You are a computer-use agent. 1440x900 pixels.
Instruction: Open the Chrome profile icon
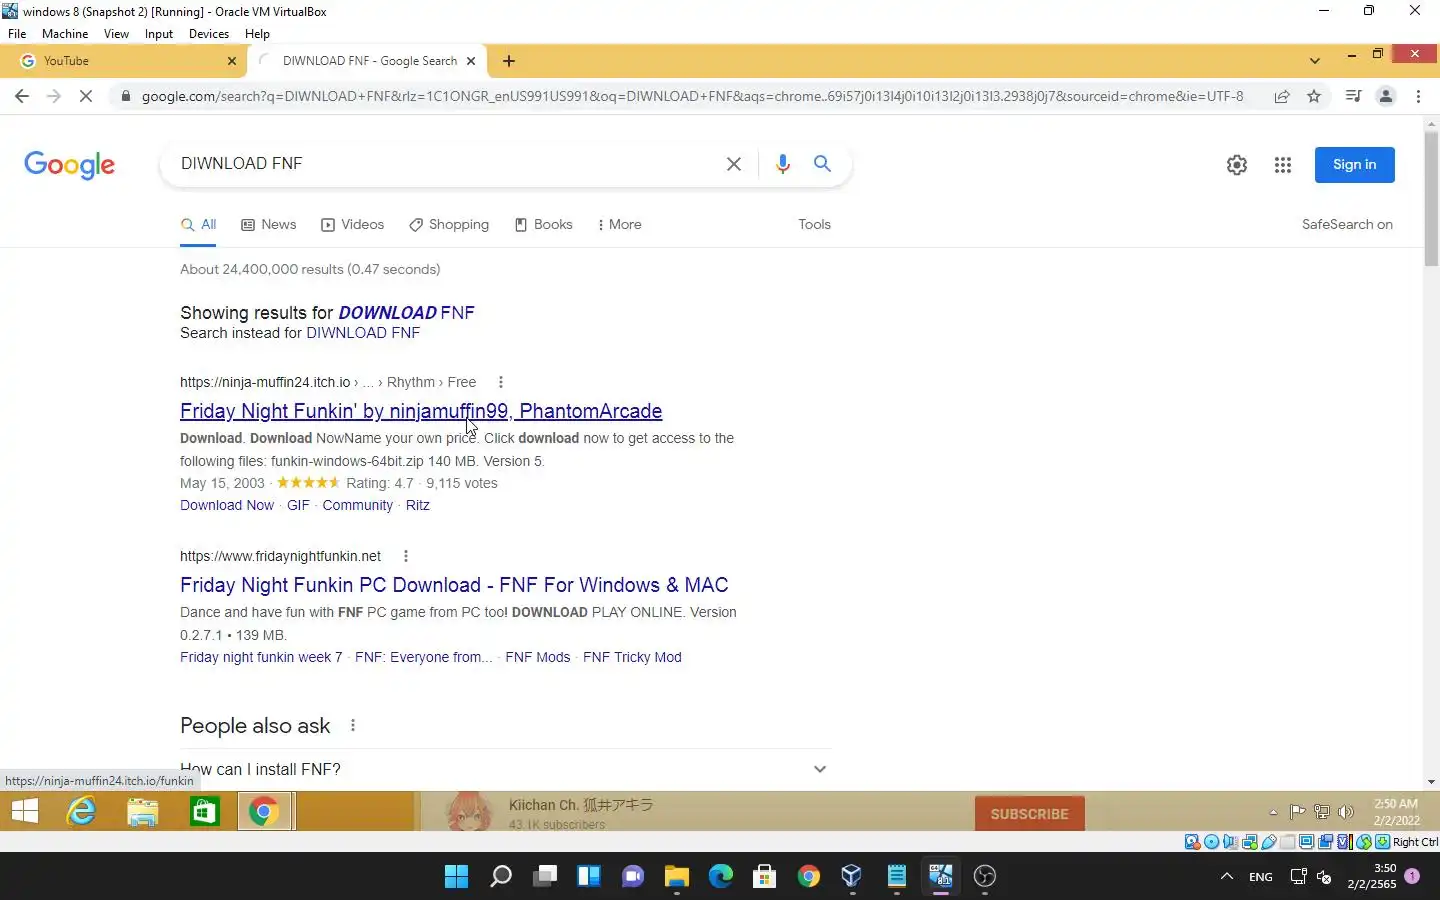coord(1386,96)
